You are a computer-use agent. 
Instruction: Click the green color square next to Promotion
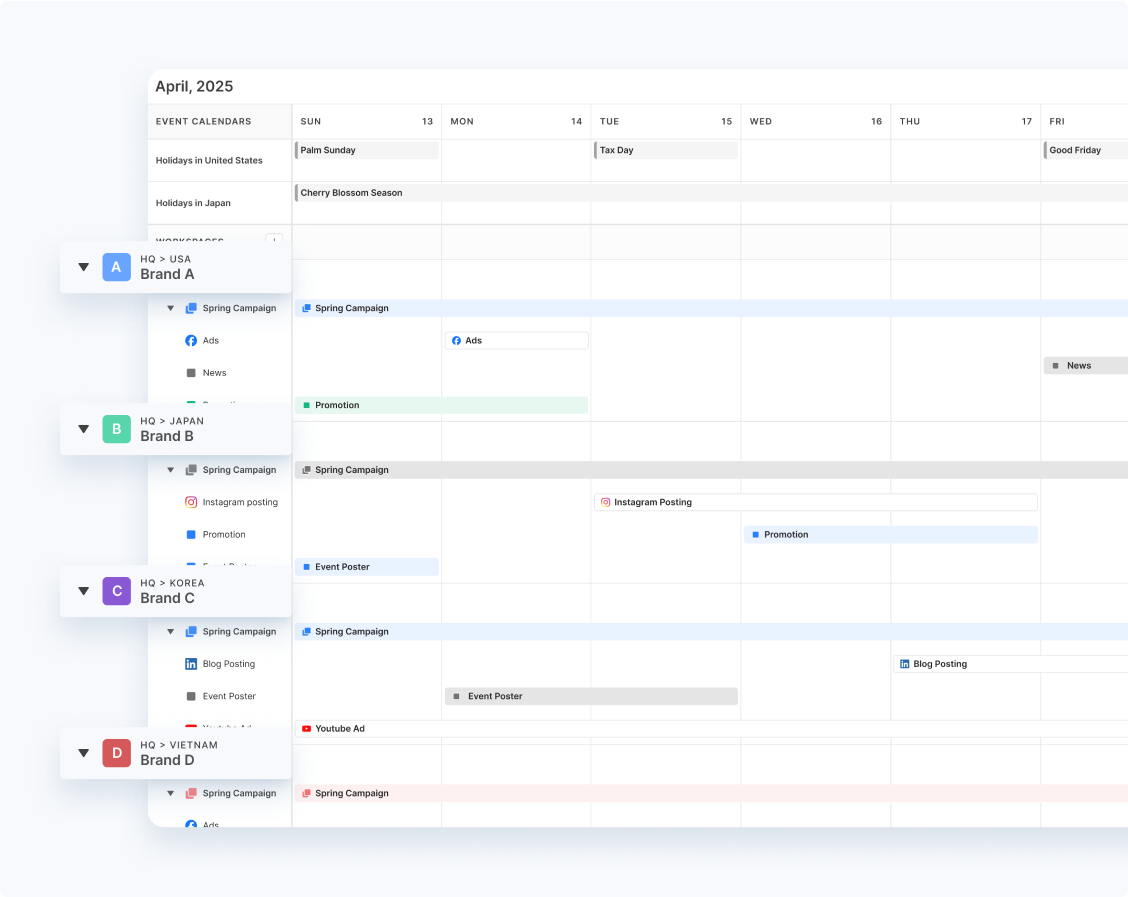tap(306, 405)
